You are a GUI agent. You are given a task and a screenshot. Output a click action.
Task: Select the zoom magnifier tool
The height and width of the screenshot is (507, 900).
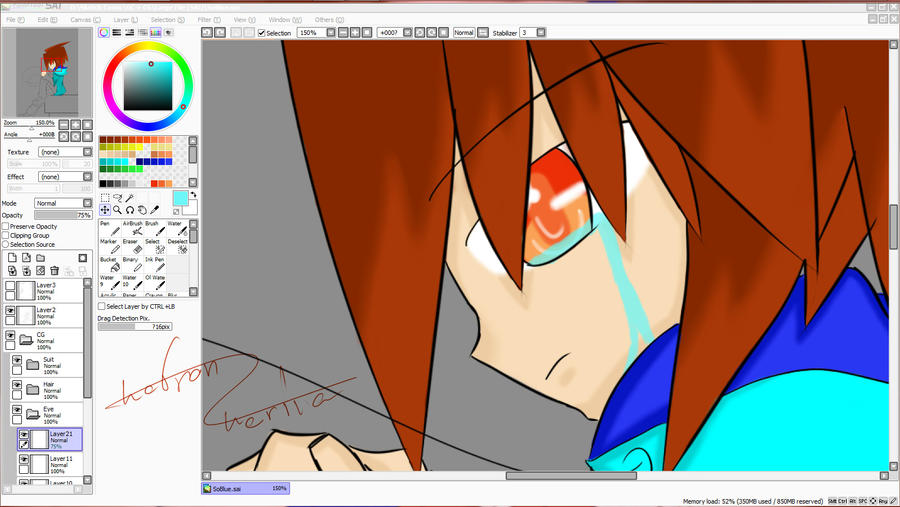(x=118, y=210)
